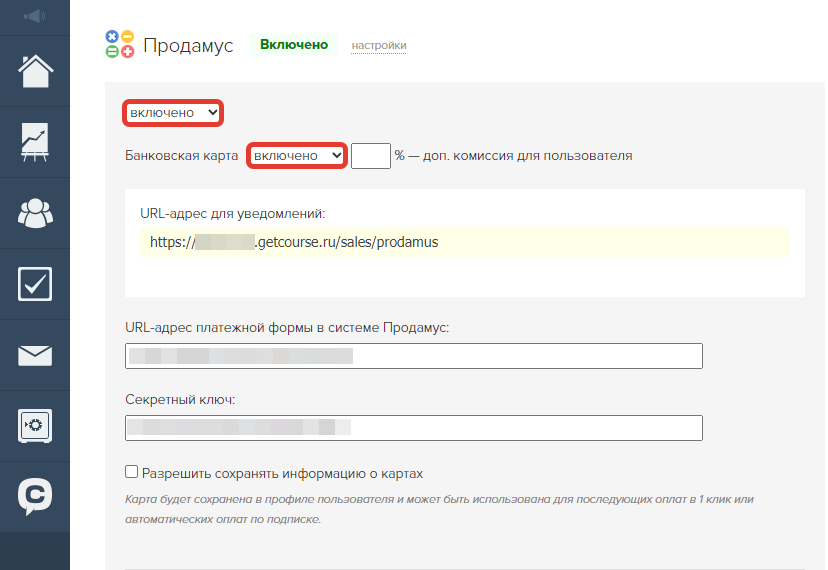
Task: Open the chat bubble icon
Action: [x=35, y=496]
